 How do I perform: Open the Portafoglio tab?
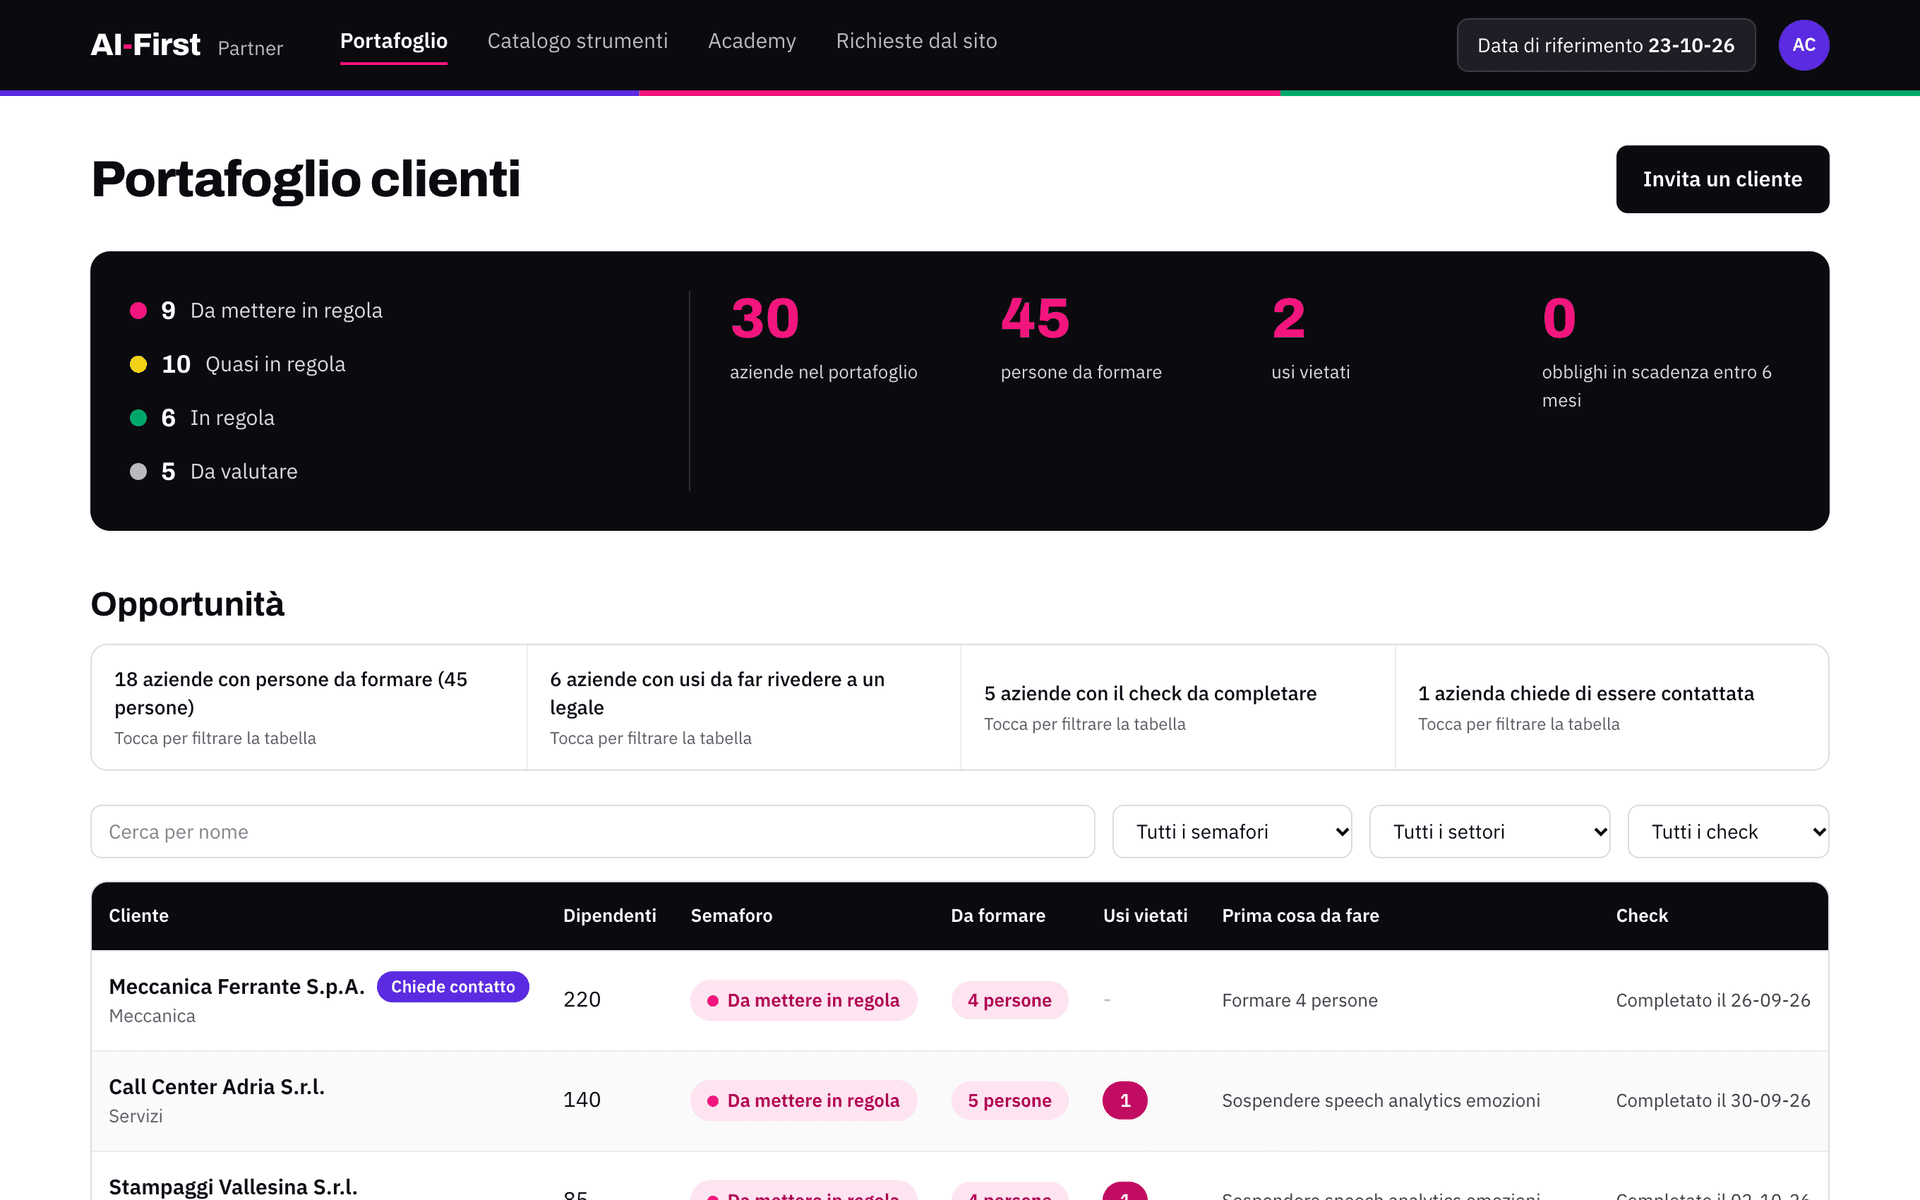(393, 41)
